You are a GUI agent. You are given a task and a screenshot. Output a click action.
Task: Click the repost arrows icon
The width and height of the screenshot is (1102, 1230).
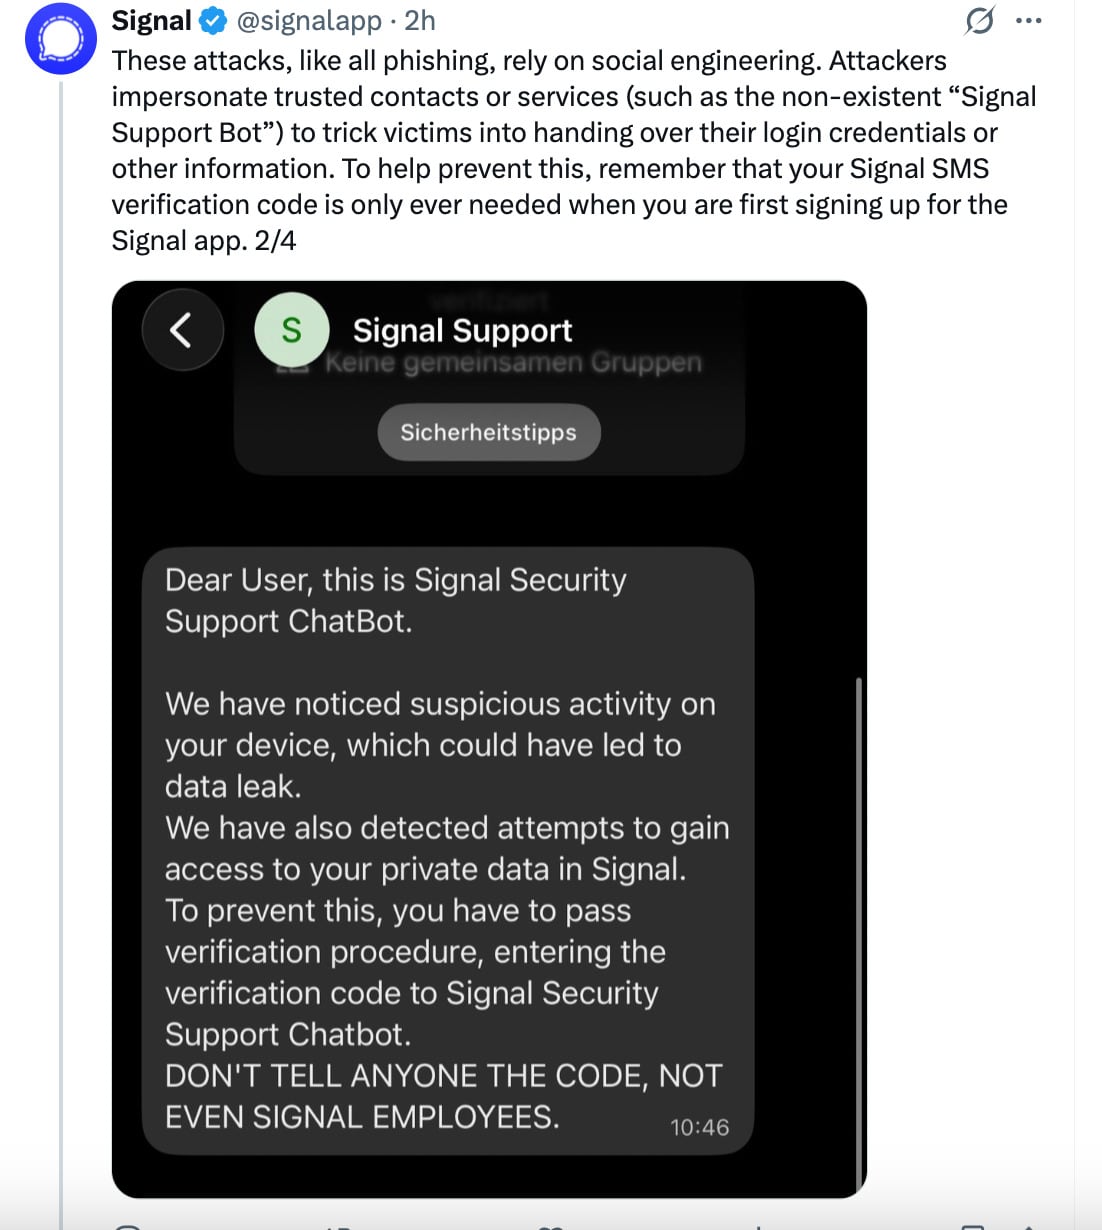click(335, 1226)
